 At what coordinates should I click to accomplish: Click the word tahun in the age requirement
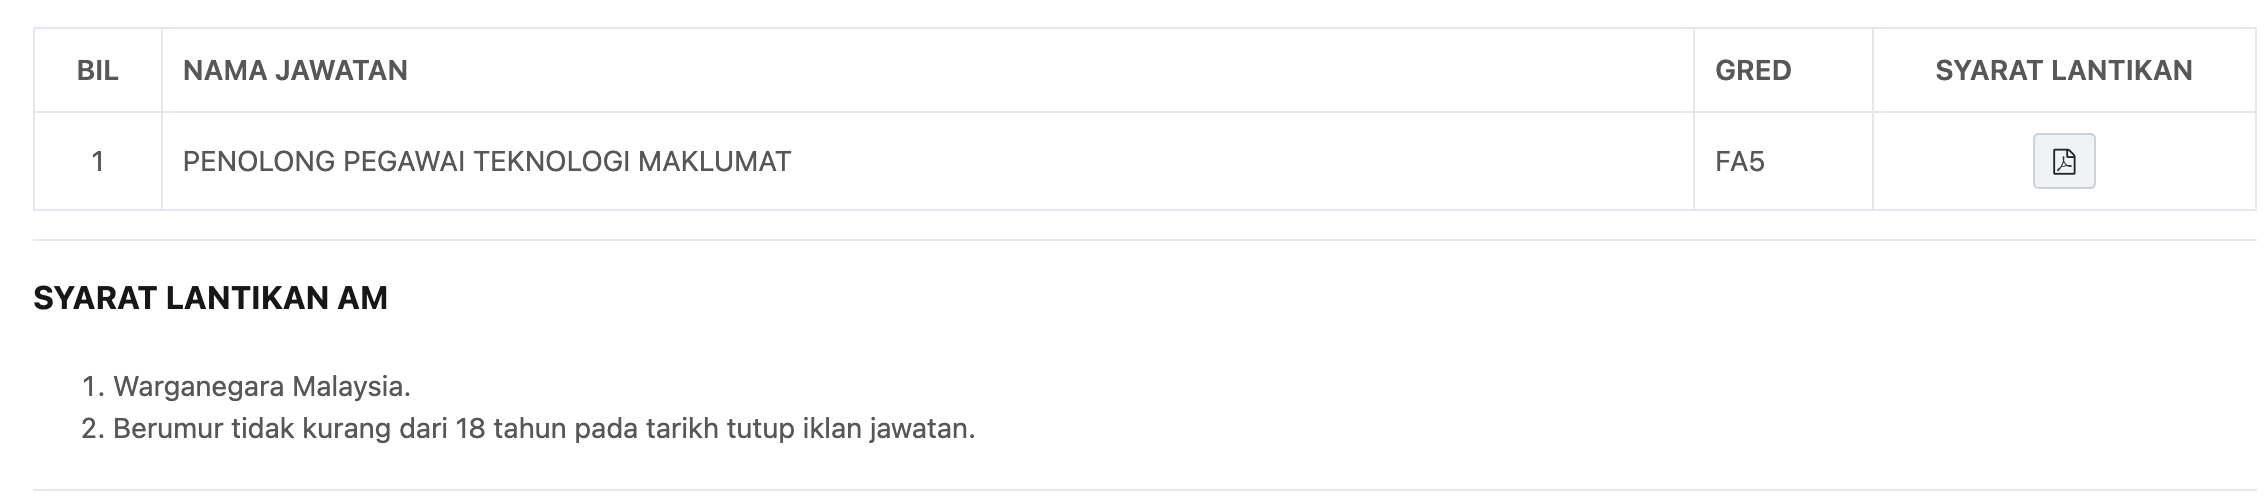(x=530, y=429)
